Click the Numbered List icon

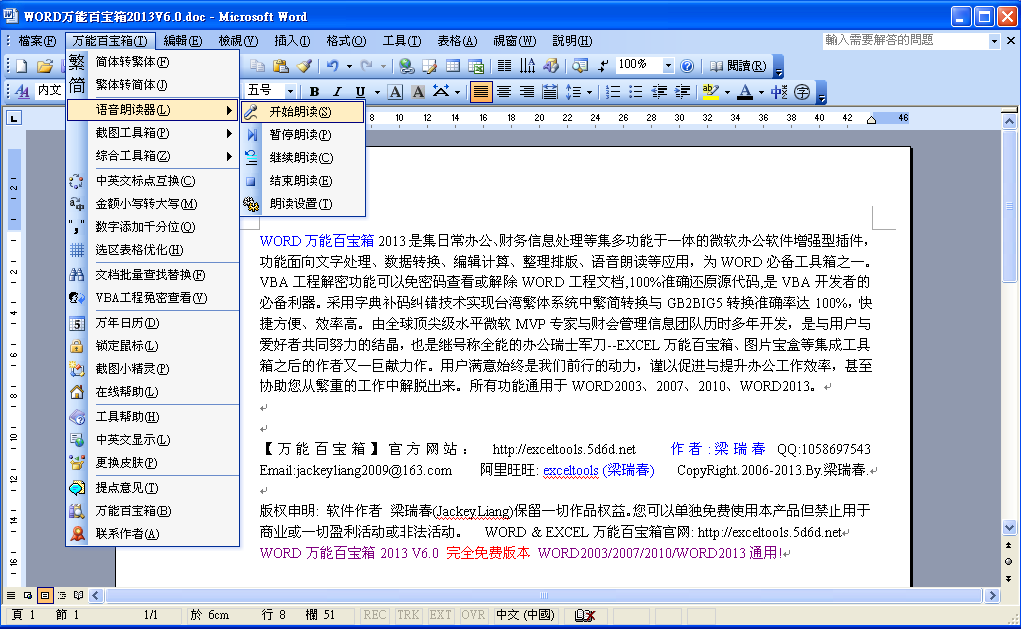pyautogui.click(x=613, y=92)
